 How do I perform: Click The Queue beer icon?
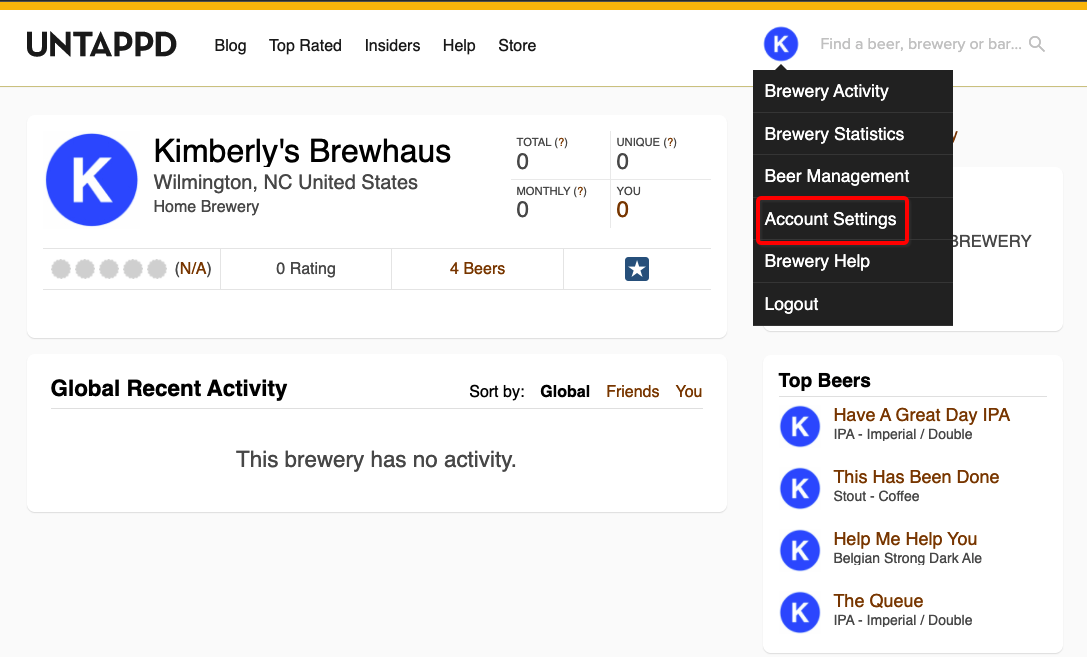[x=800, y=611]
